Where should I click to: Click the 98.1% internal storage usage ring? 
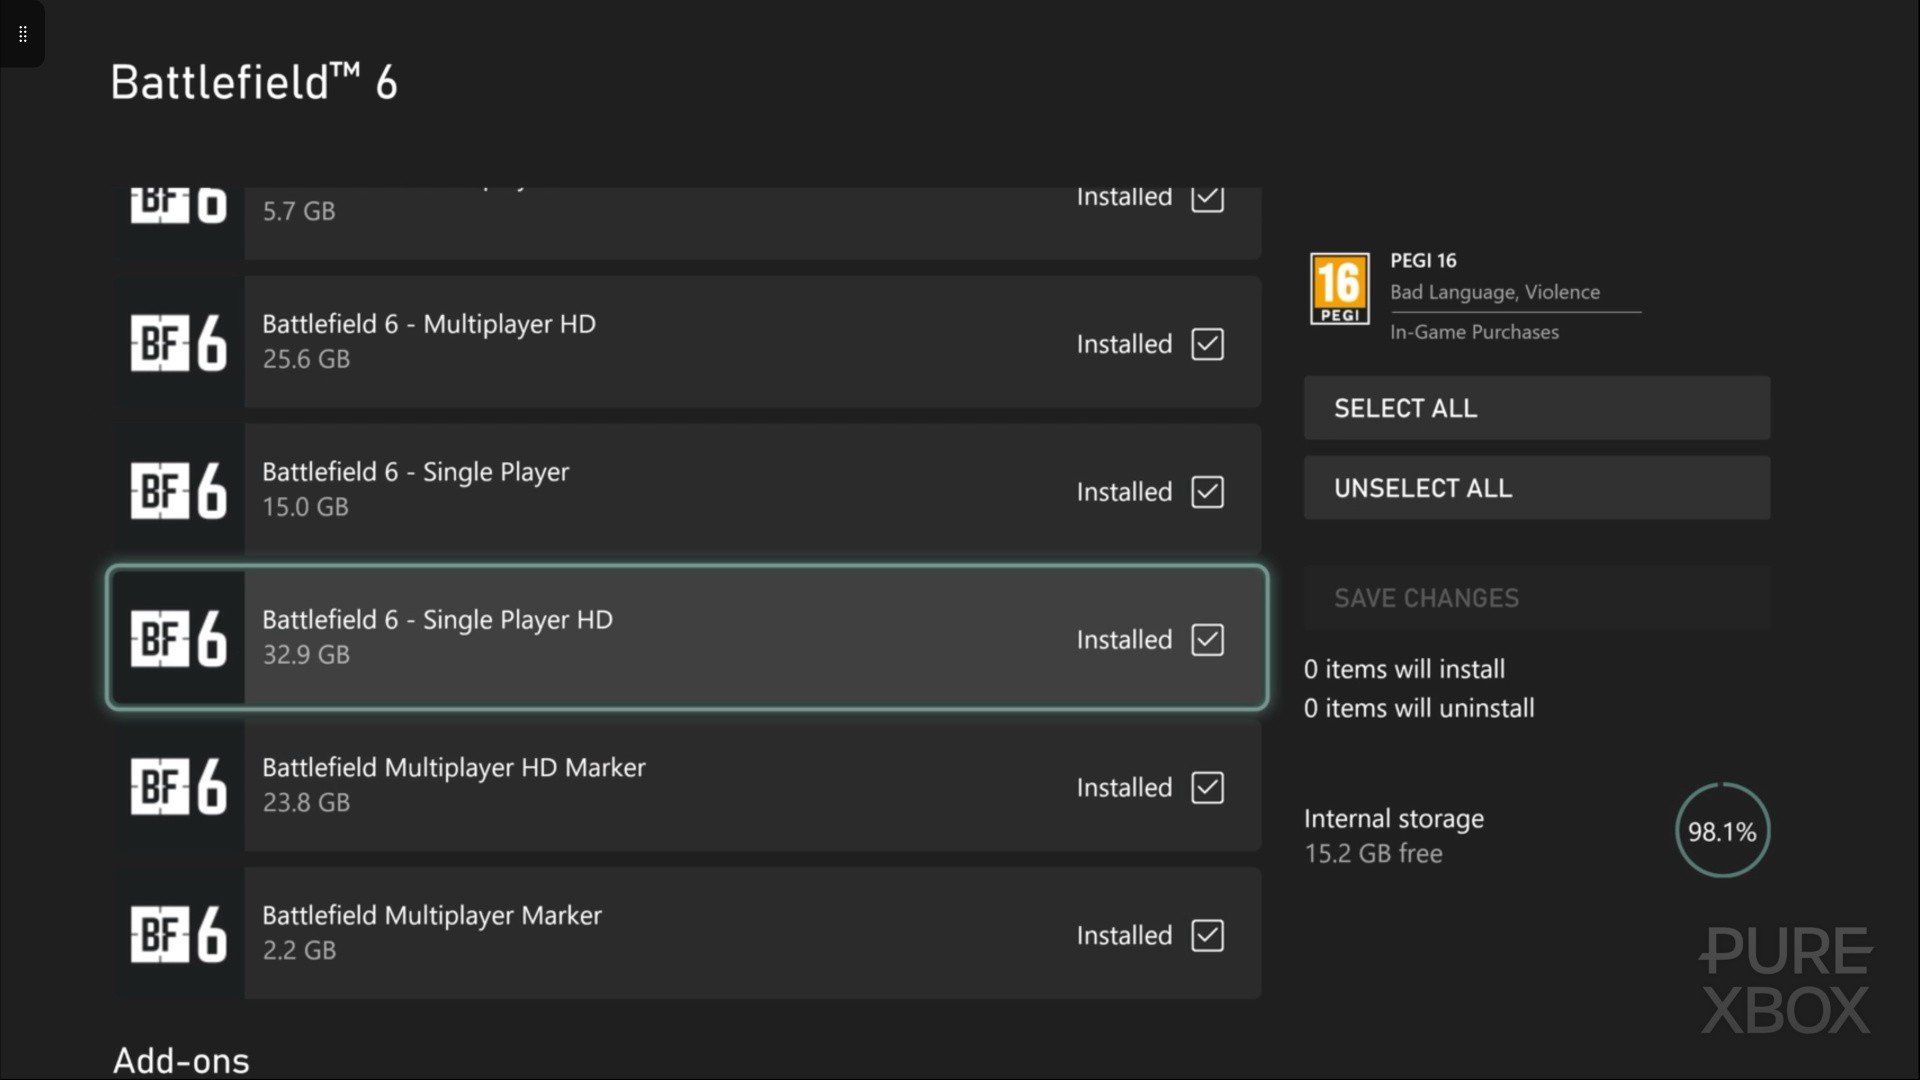pyautogui.click(x=1722, y=831)
